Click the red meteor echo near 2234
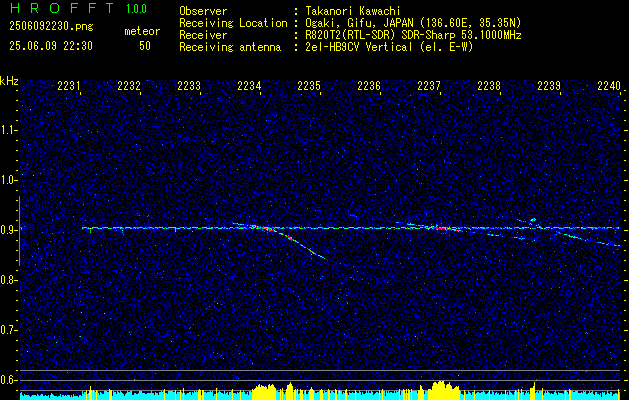The width and height of the screenshot is (629, 400). 265,228
